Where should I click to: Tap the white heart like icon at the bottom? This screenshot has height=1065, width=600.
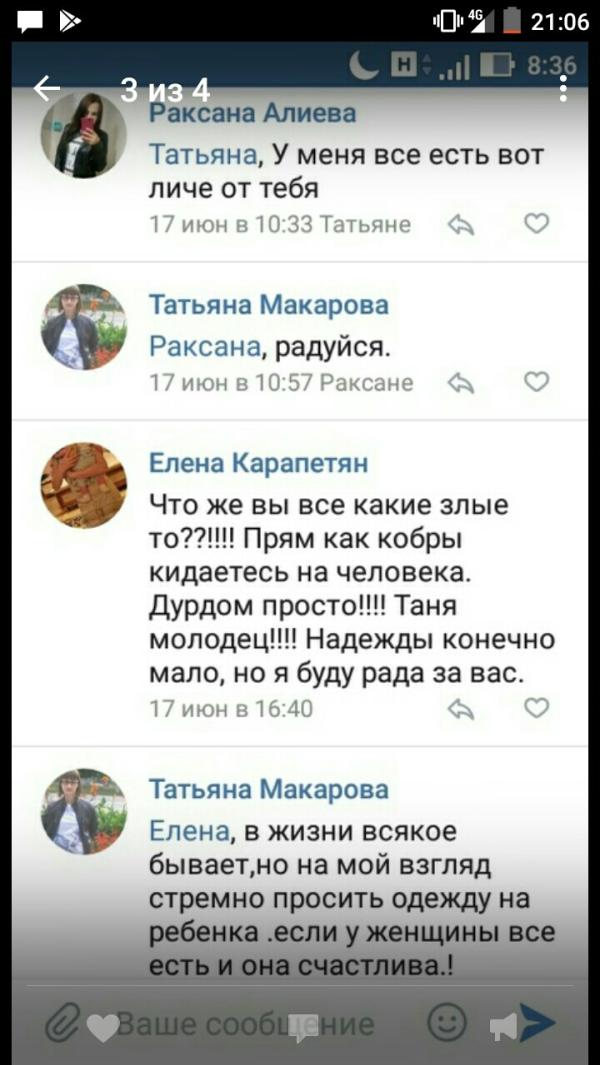(103, 1028)
